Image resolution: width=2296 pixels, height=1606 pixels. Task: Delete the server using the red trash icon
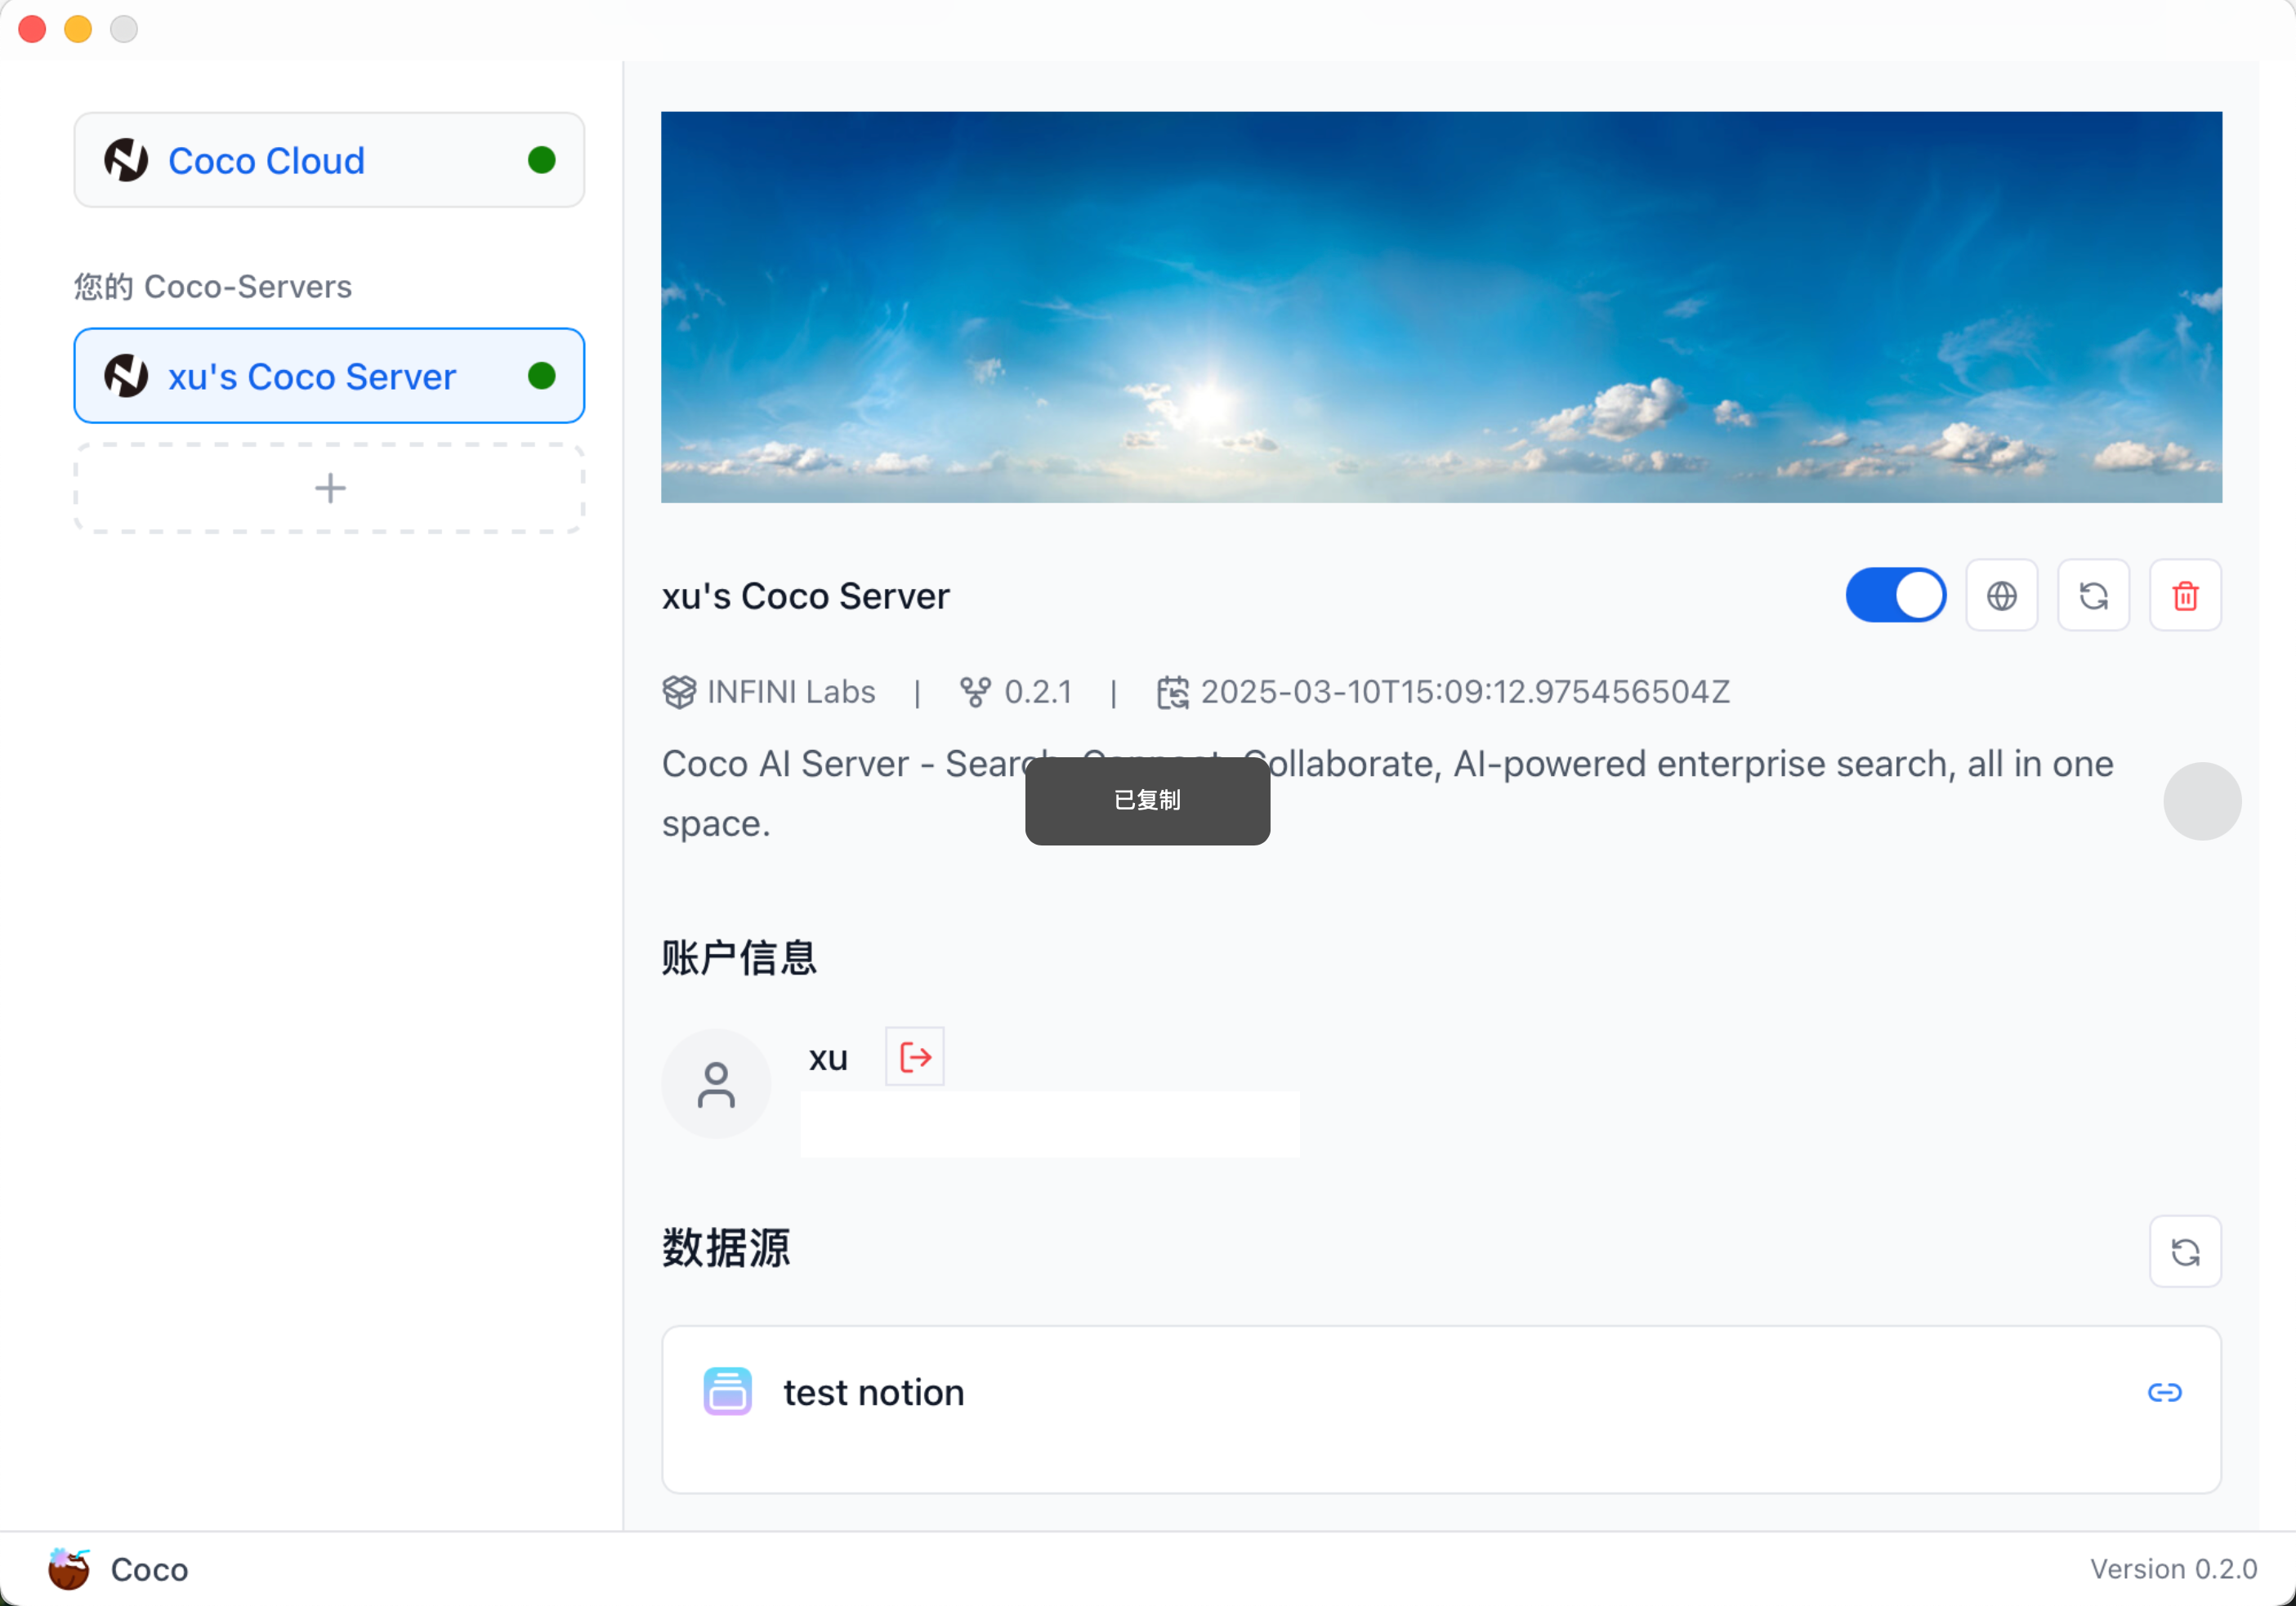point(2185,596)
